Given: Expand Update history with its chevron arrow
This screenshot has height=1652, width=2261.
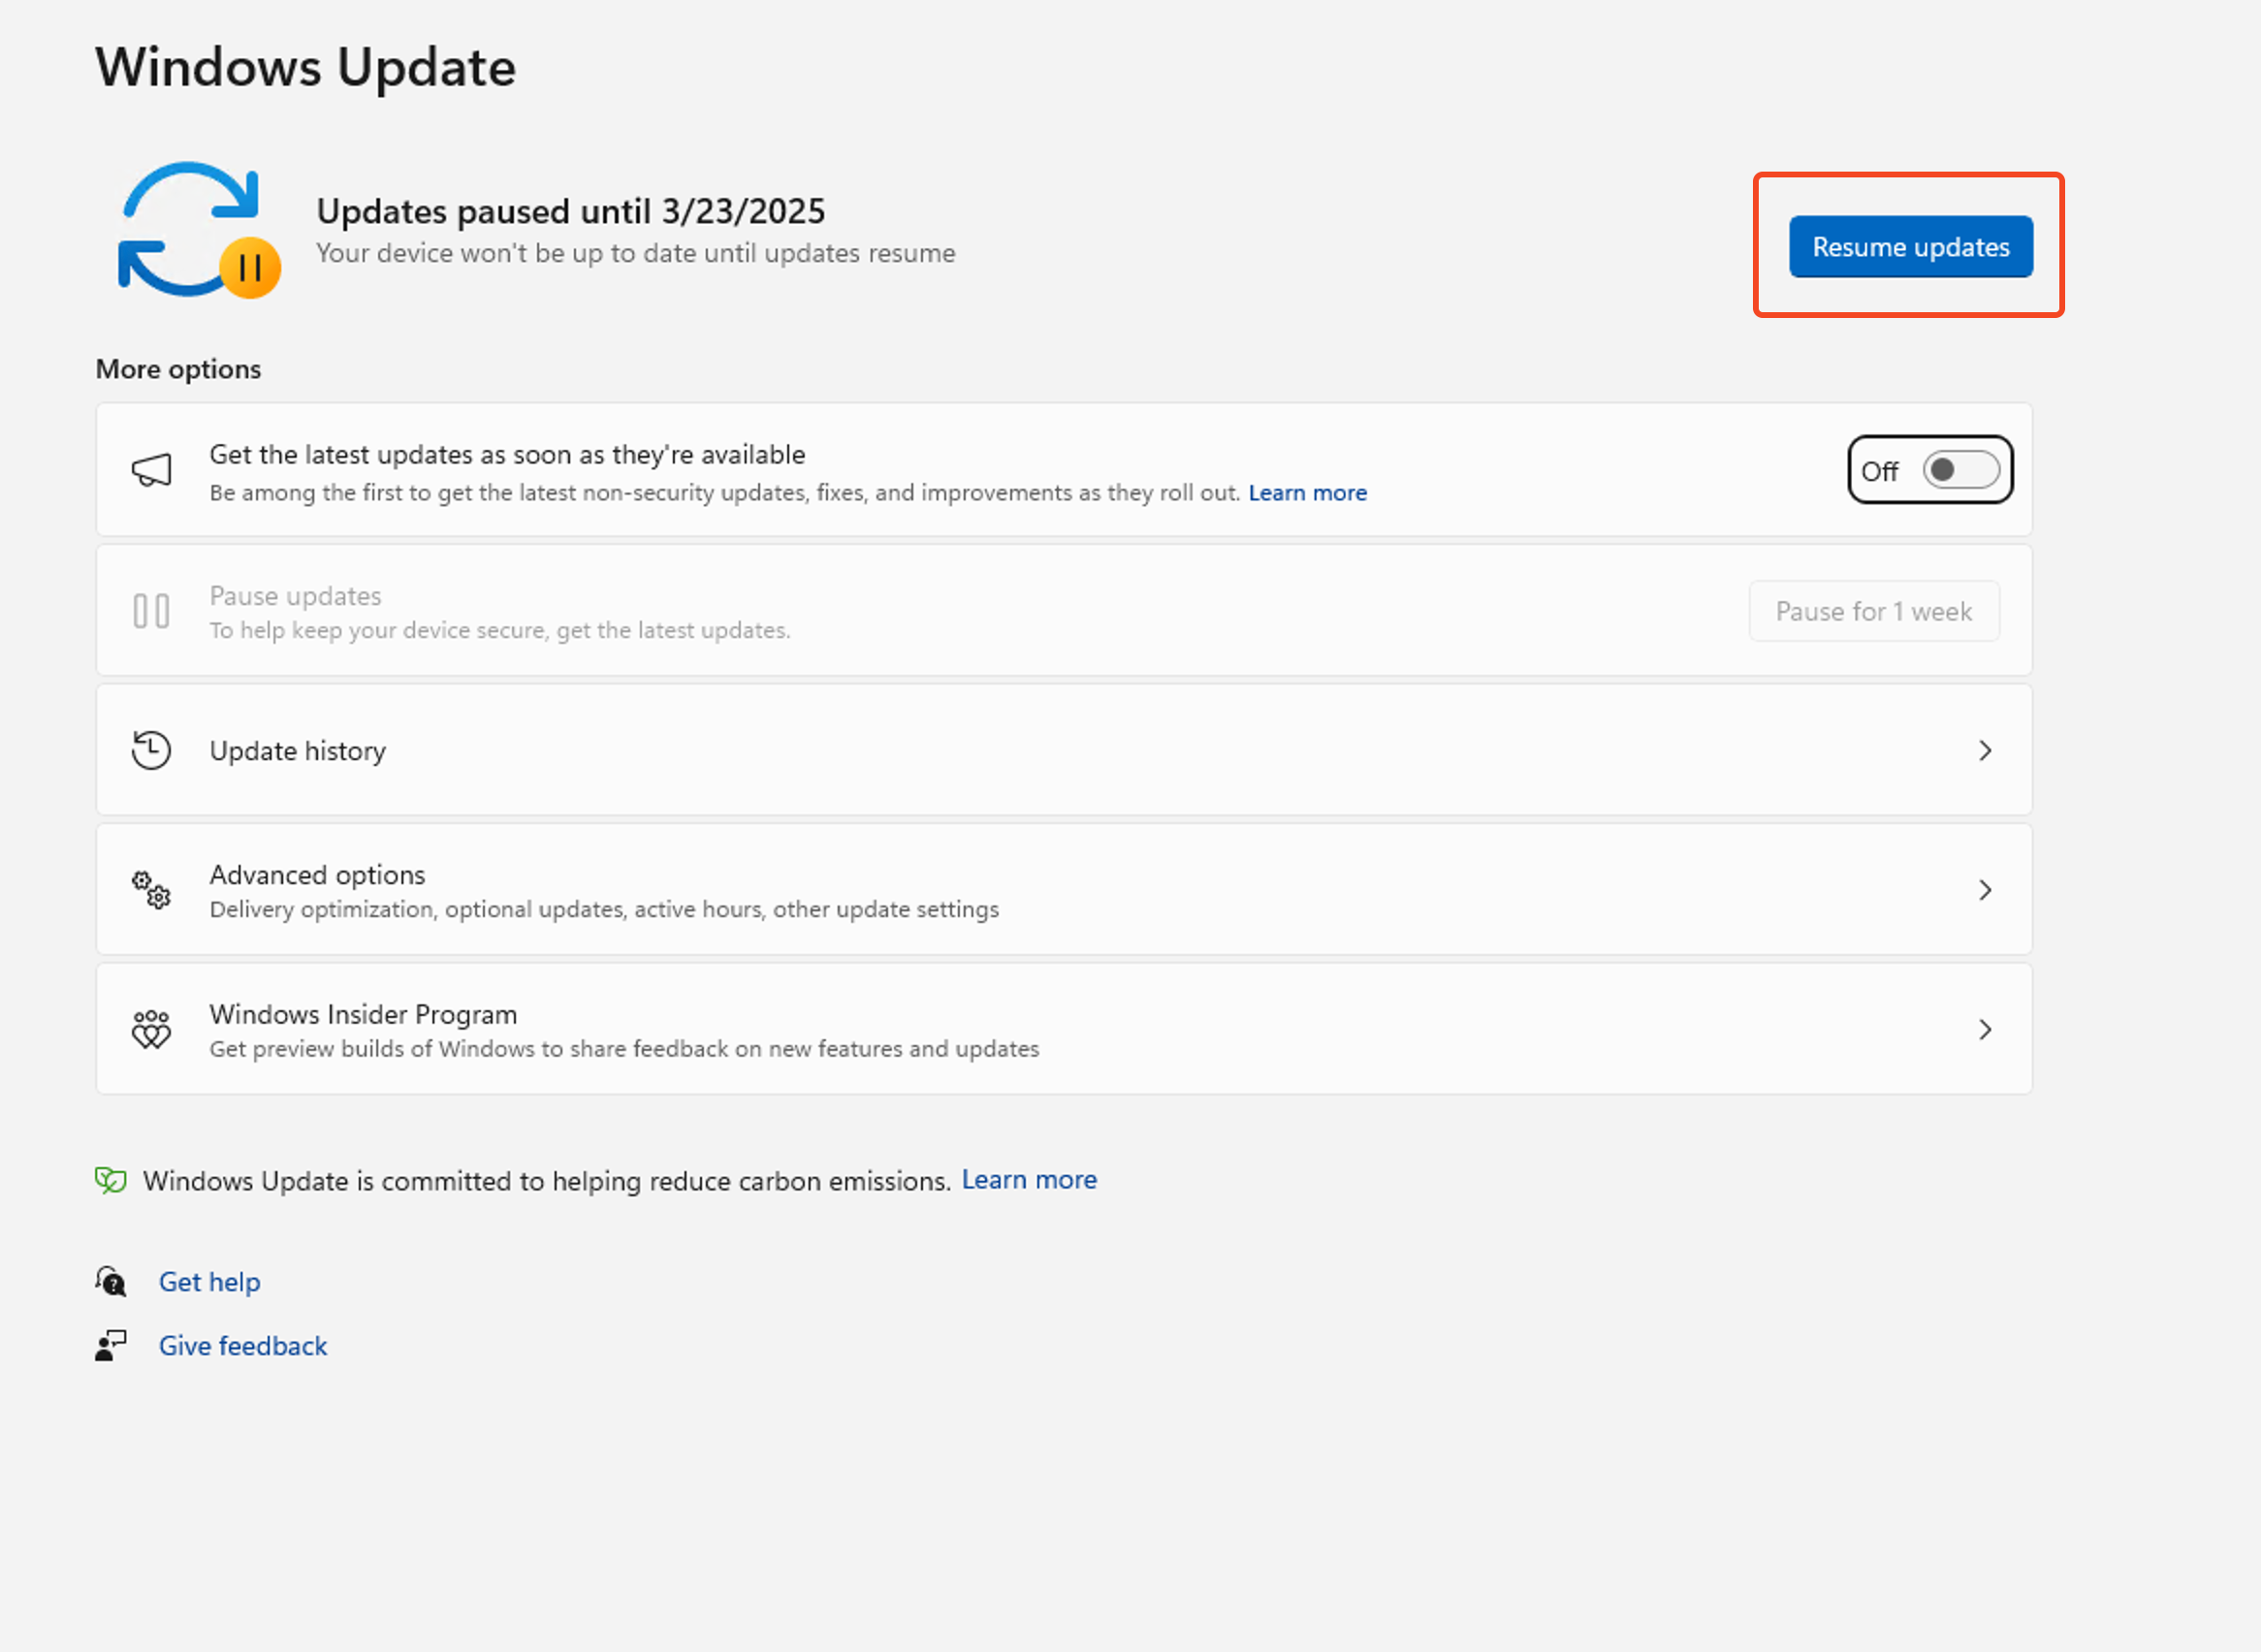Looking at the screenshot, I should tap(1985, 751).
